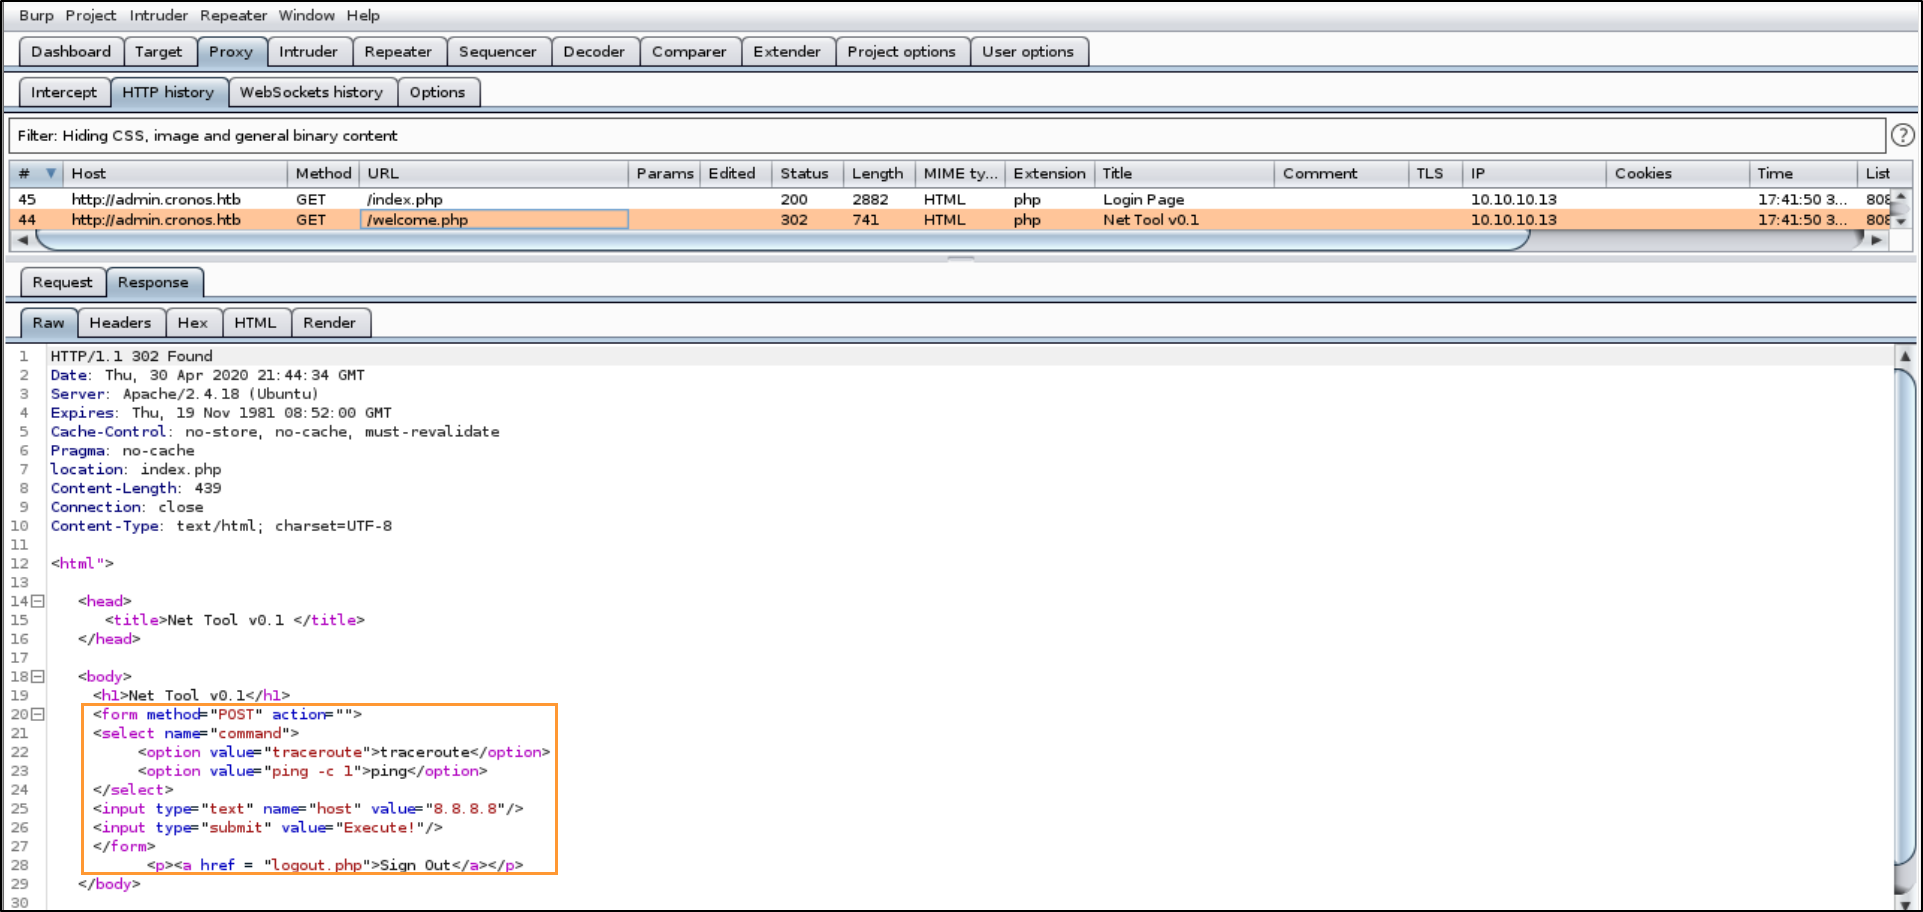The height and width of the screenshot is (912, 1923).
Task: Open the Repeater menu in menu bar
Action: [x=233, y=15]
